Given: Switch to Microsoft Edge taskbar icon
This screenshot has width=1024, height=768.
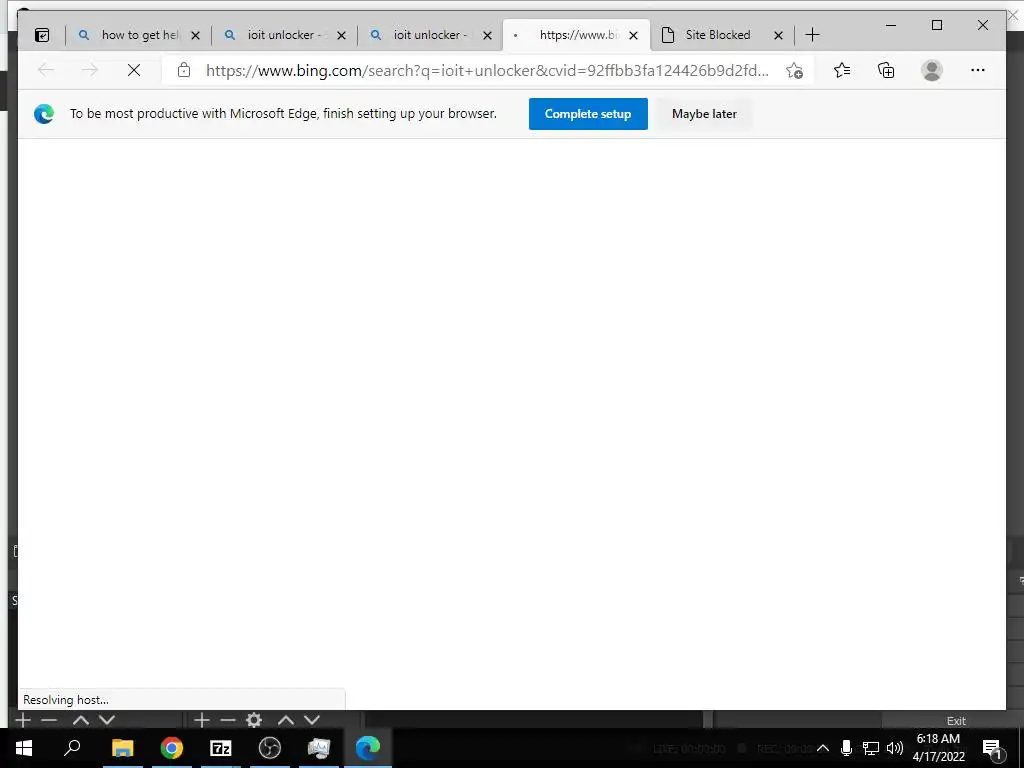Looking at the screenshot, I should tap(368, 748).
